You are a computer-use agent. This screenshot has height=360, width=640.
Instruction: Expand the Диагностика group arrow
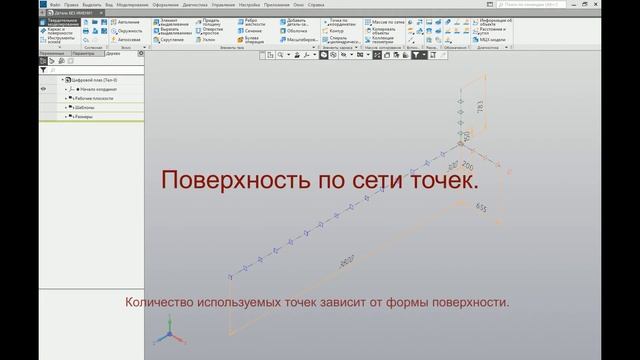coord(506,48)
